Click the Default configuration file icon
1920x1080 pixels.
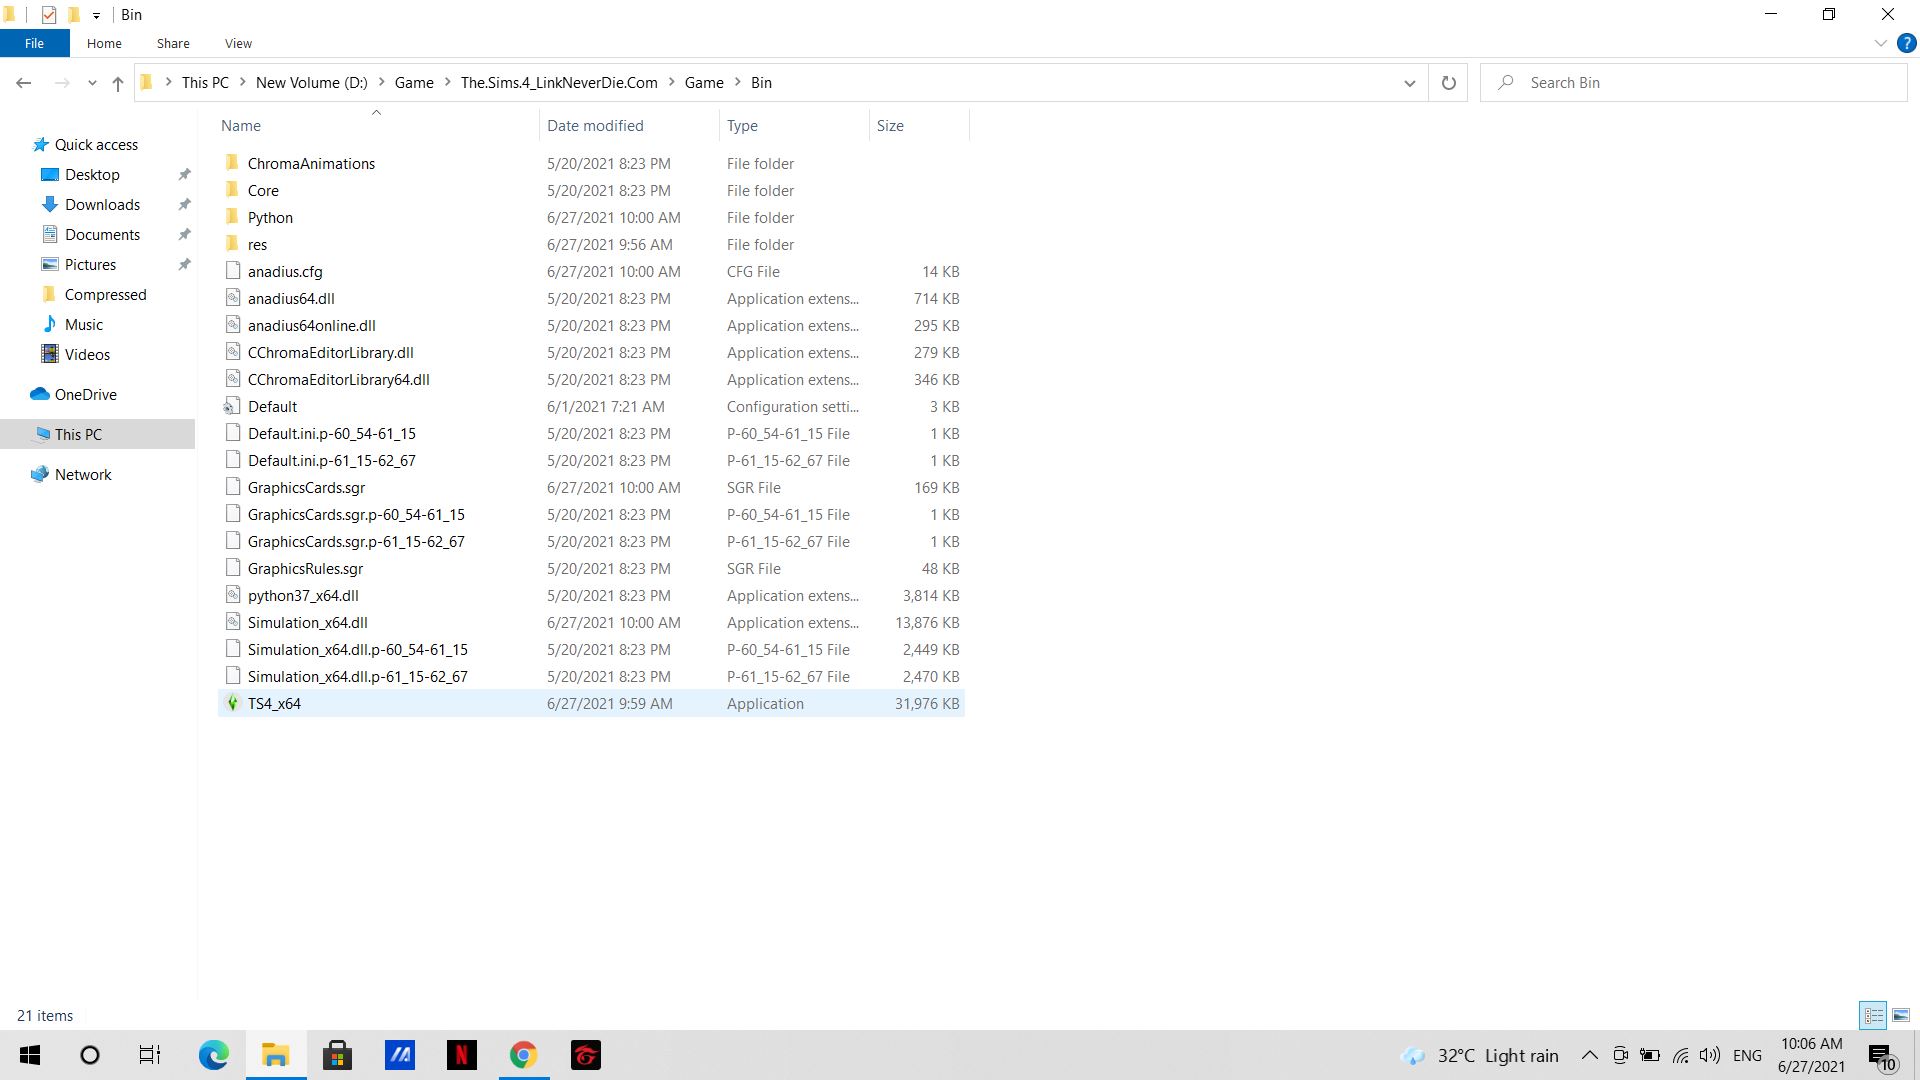pos(233,406)
